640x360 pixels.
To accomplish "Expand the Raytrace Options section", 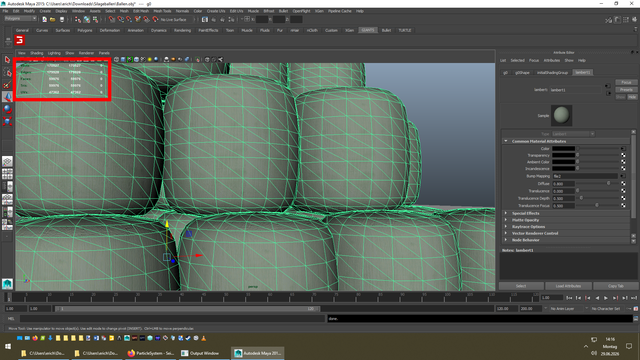I will pos(506,227).
